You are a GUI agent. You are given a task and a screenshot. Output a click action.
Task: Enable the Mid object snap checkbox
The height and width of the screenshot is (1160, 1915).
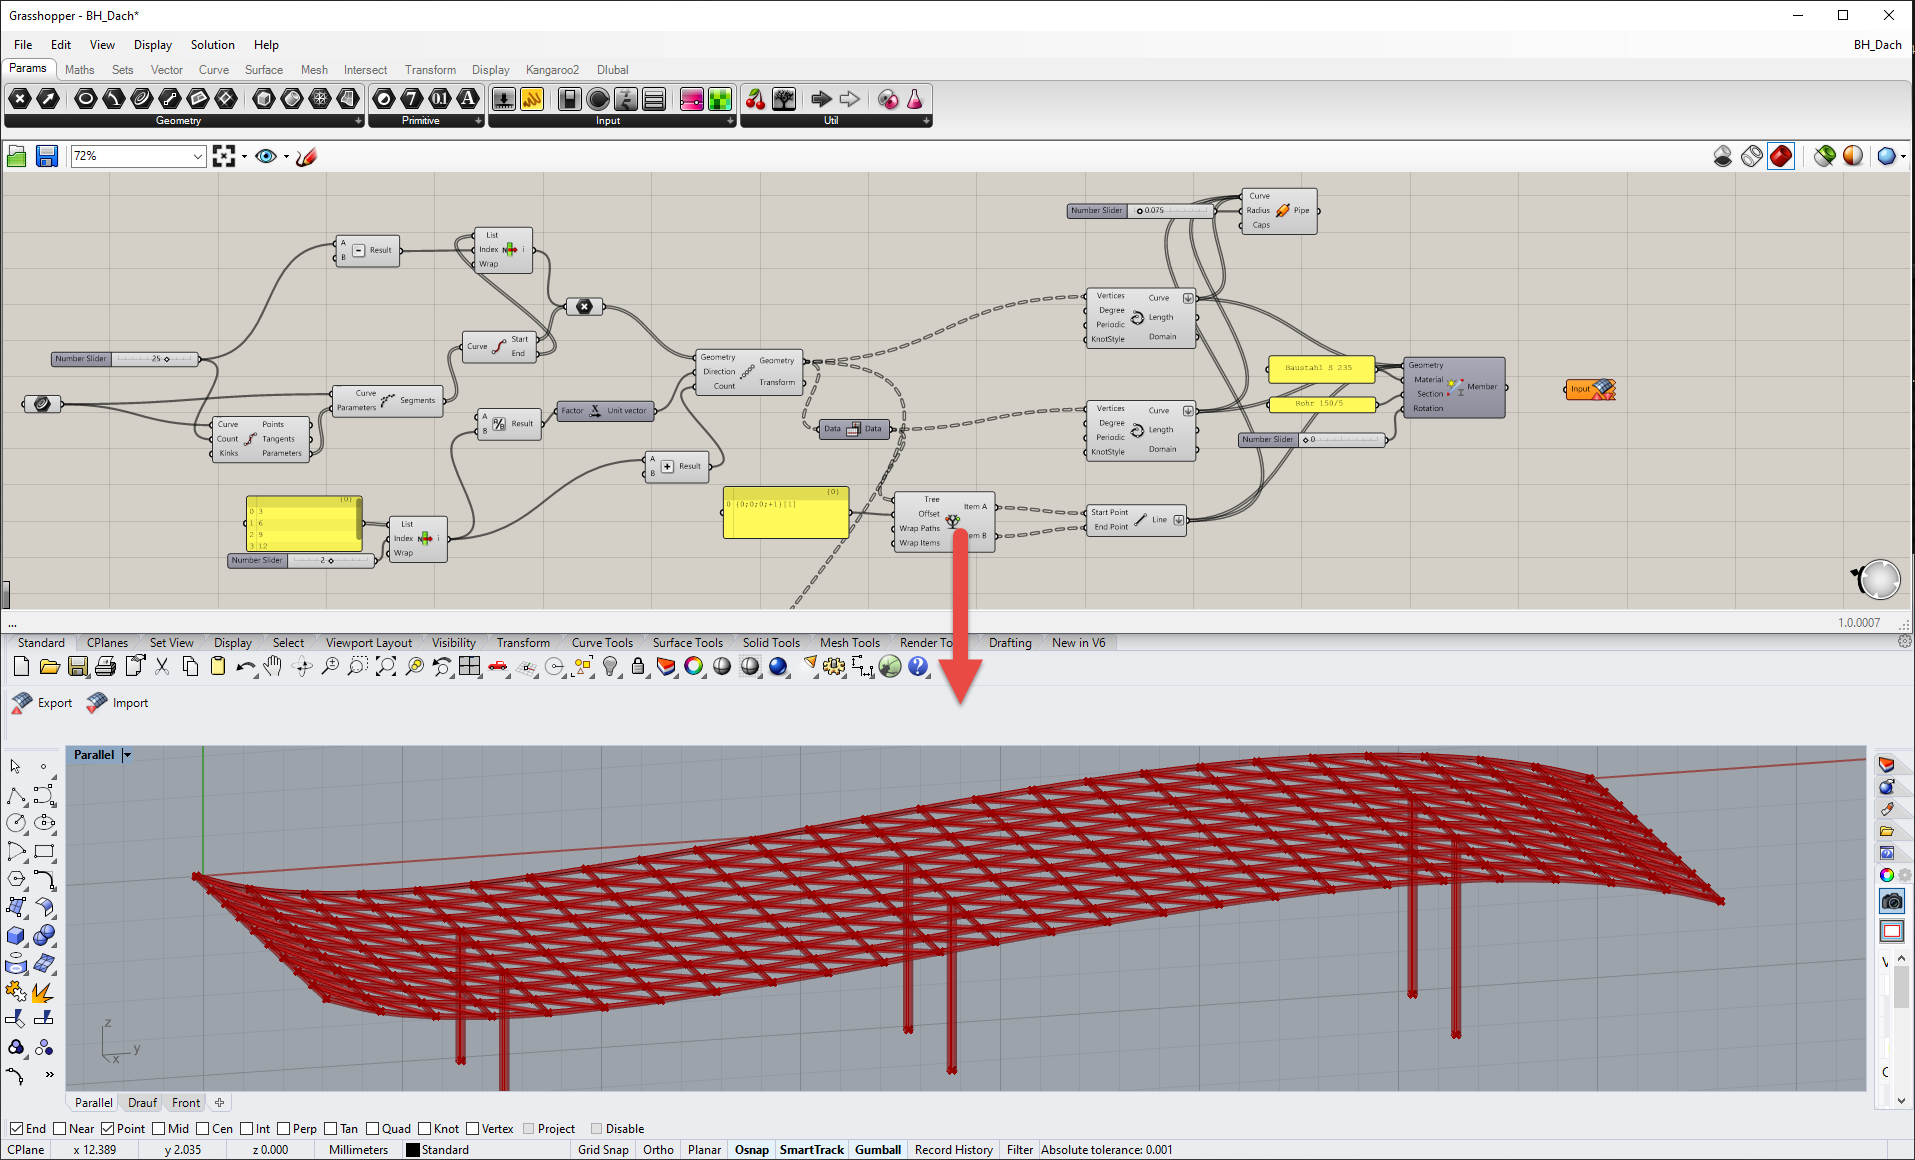pos(160,1128)
